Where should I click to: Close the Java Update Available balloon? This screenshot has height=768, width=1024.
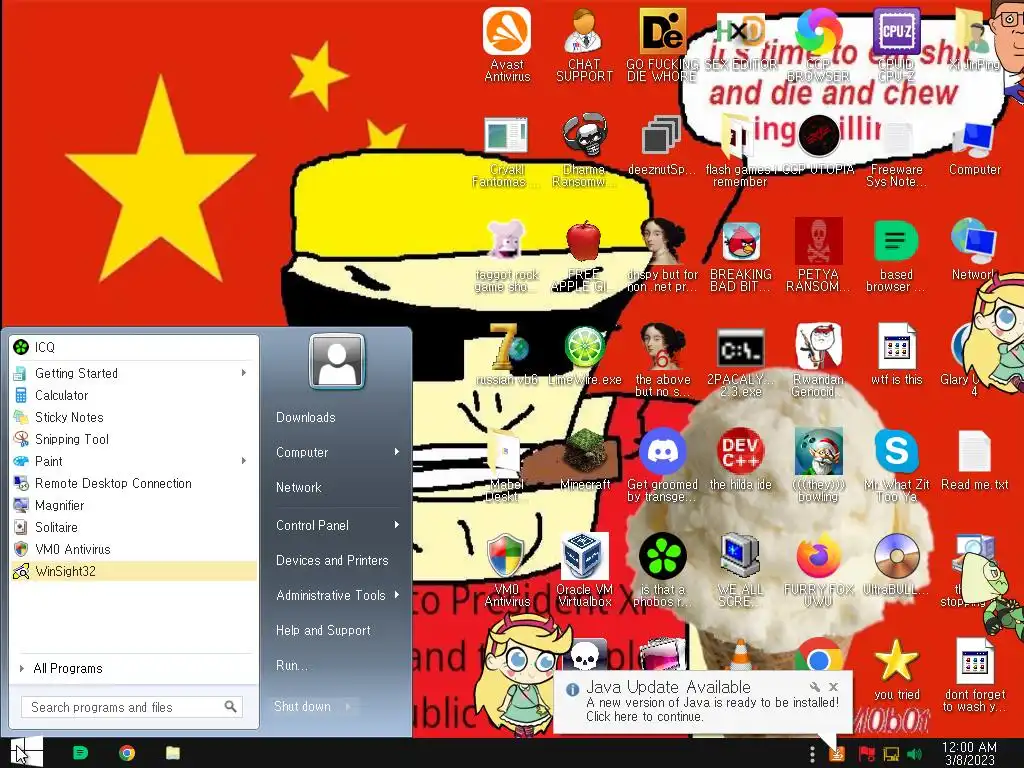[833, 686]
